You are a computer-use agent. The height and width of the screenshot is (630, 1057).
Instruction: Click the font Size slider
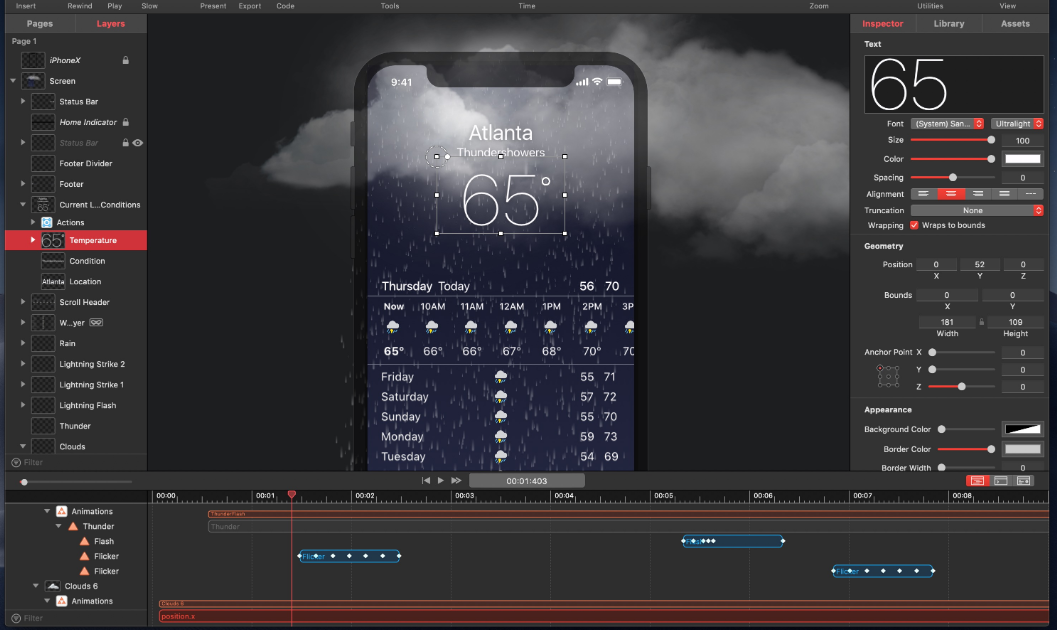953,140
